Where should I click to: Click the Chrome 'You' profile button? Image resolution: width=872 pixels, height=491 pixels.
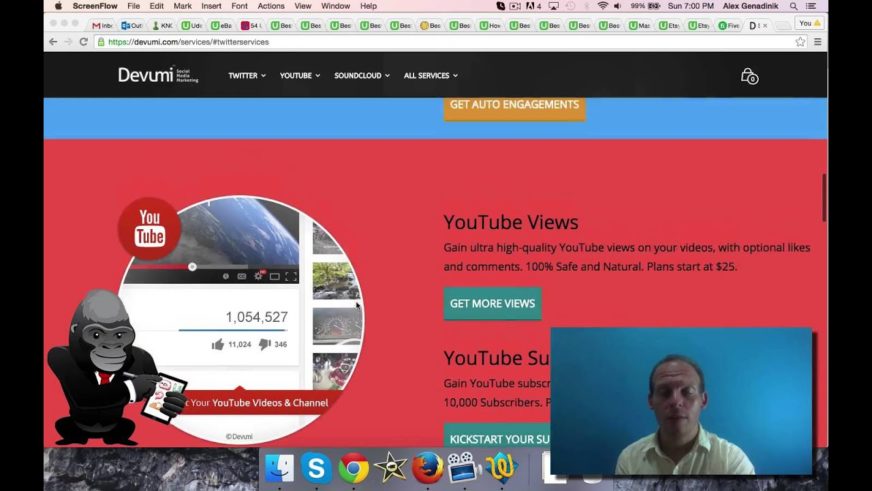809,23
